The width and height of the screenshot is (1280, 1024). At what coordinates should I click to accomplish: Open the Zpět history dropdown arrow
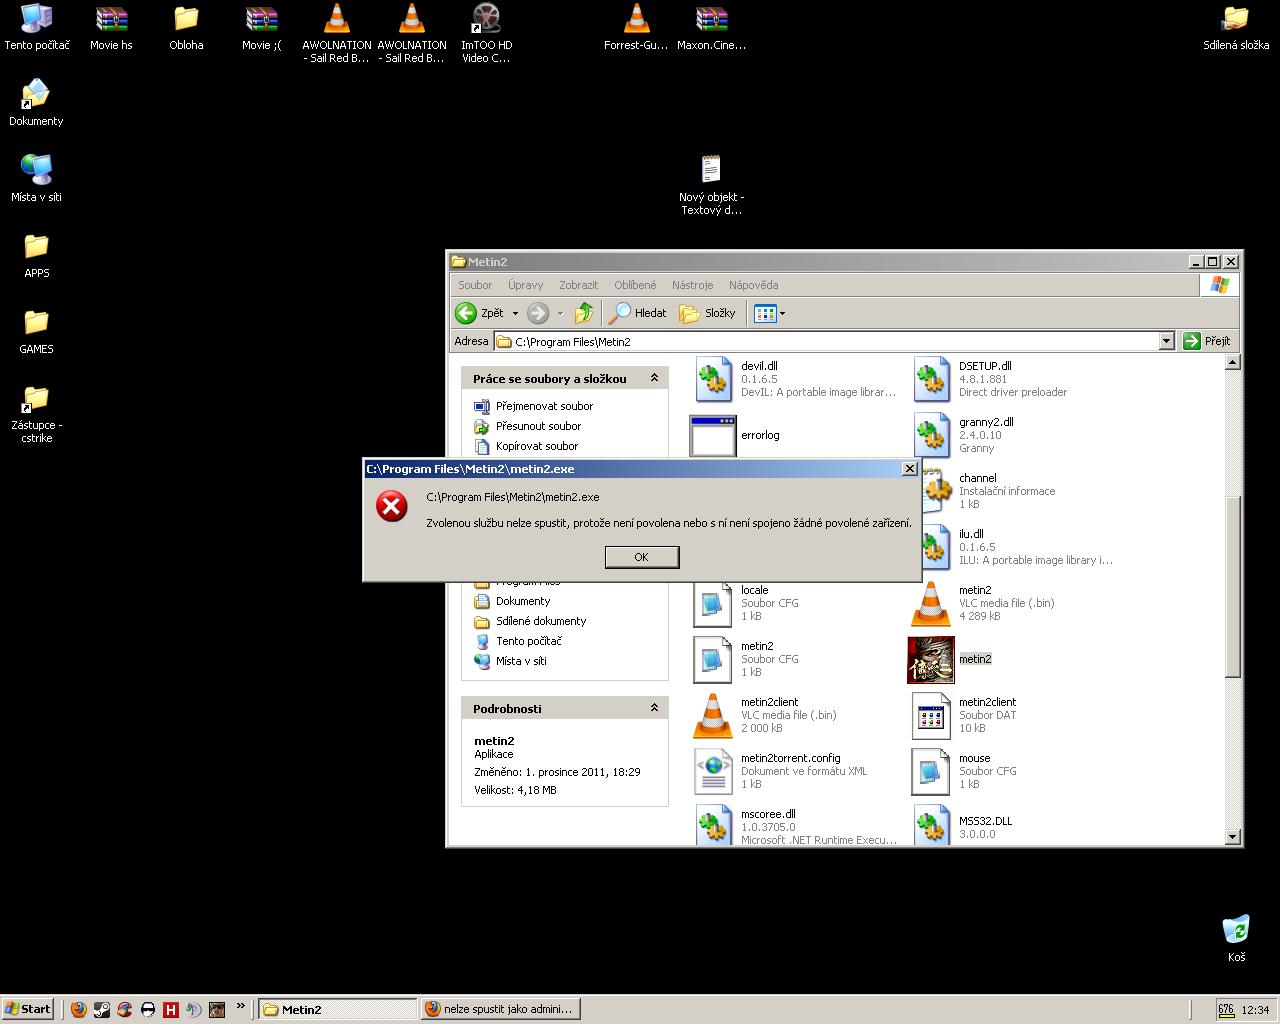pyautogui.click(x=515, y=313)
